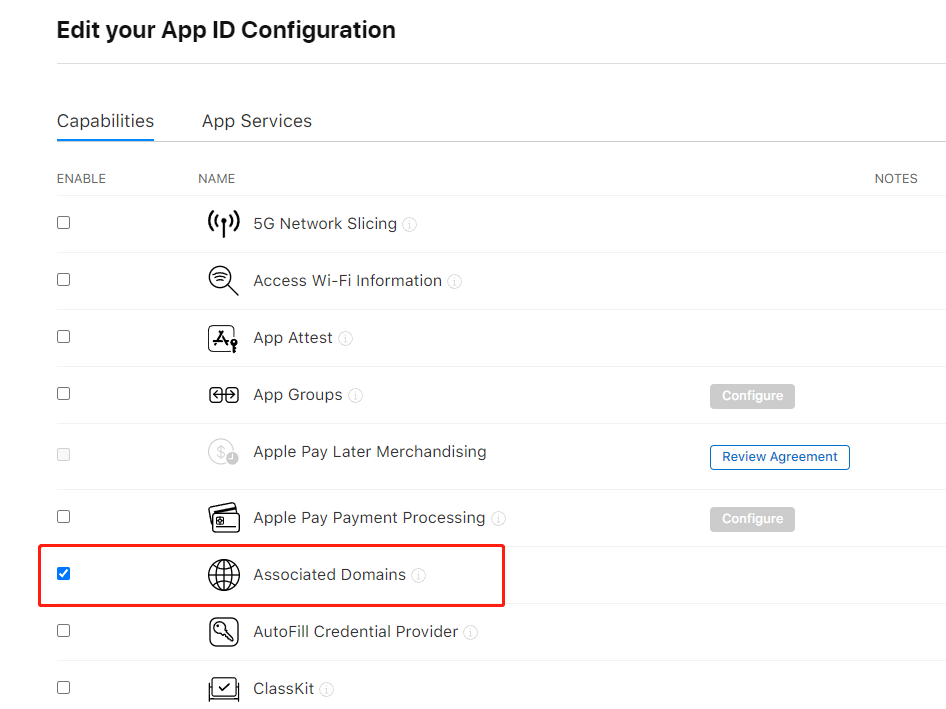Image resolution: width=946 pixels, height=709 pixels.
Task: Enable the App Groups checkbox
Action: tap(64, 393)
